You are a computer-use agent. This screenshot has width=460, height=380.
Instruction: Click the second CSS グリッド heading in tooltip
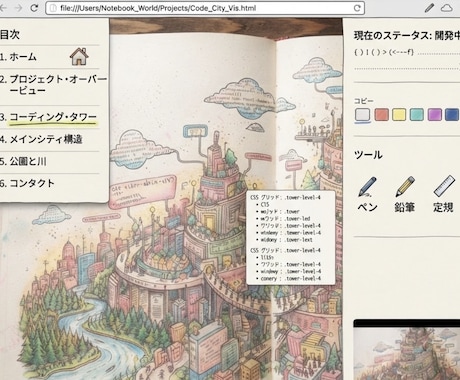point(285,250)
